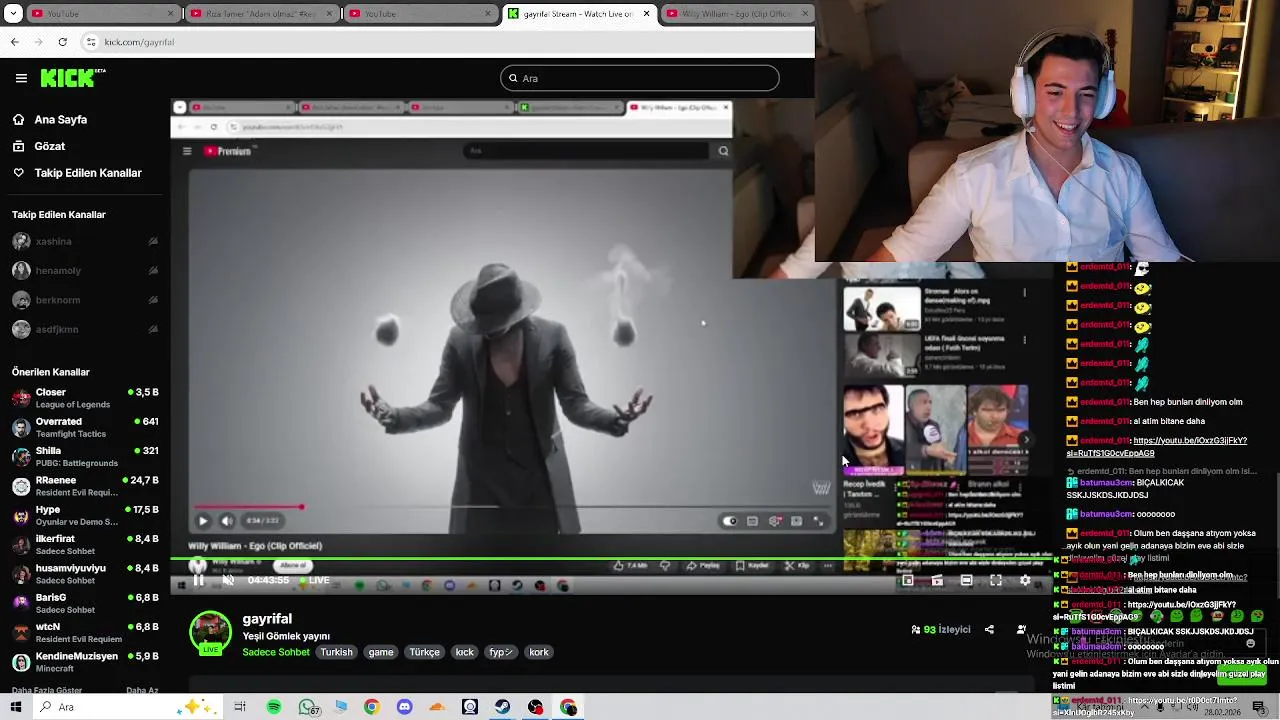
Task: Go back in the browser
Action: (x=14, y=42)
